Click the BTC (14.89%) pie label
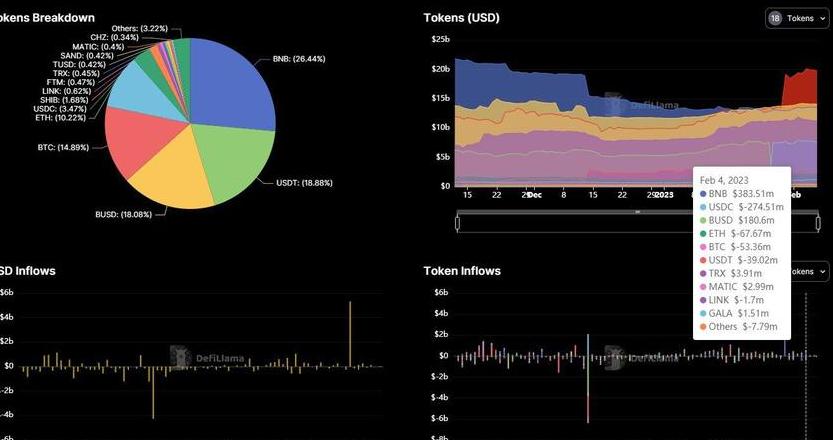 point(63,147)
